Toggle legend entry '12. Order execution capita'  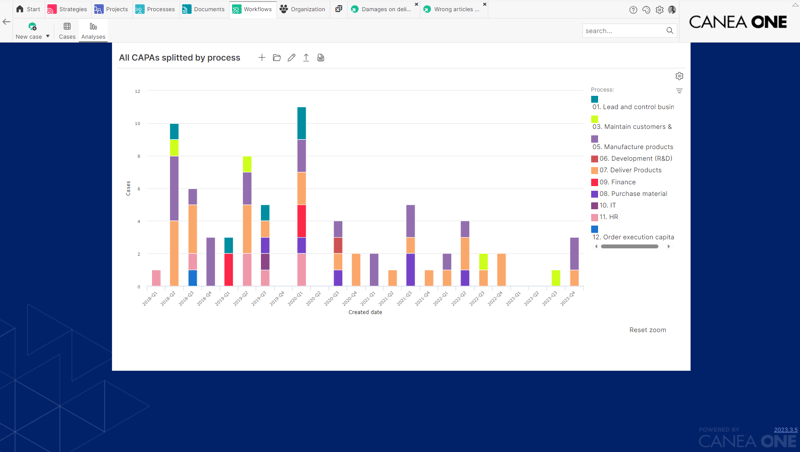[x=633, y=237]
